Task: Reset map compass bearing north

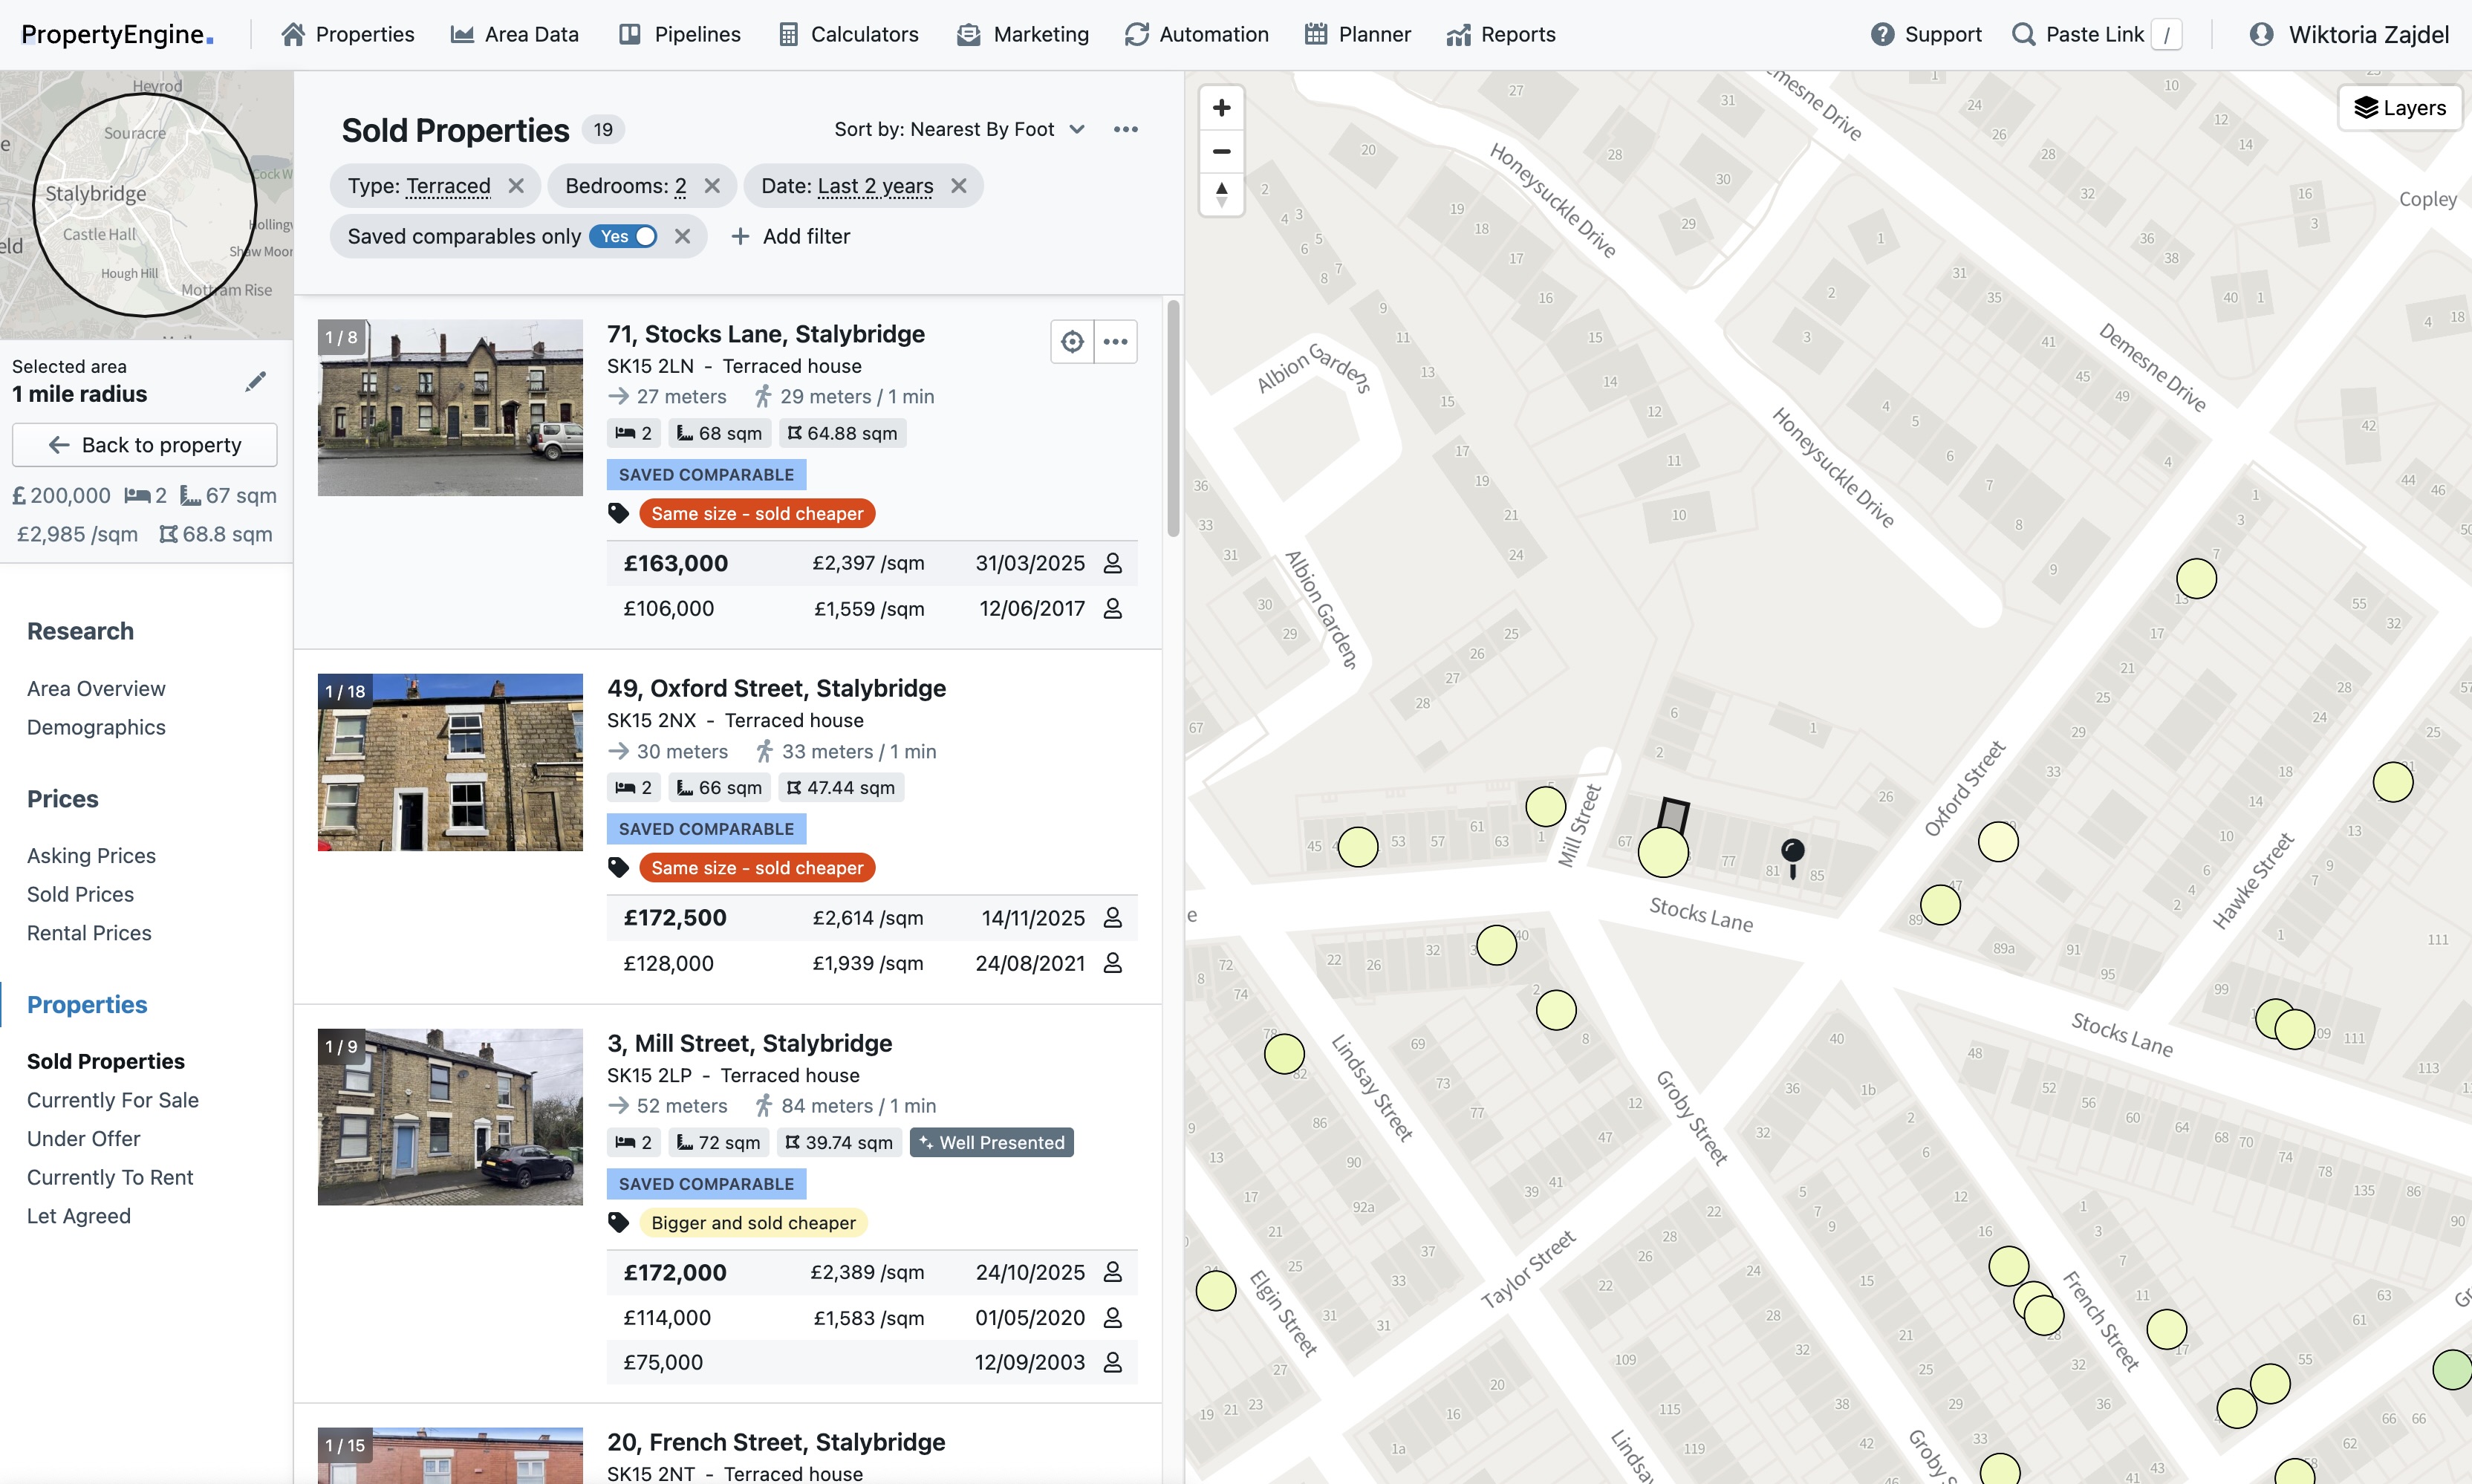Action: pos(1222,194)
